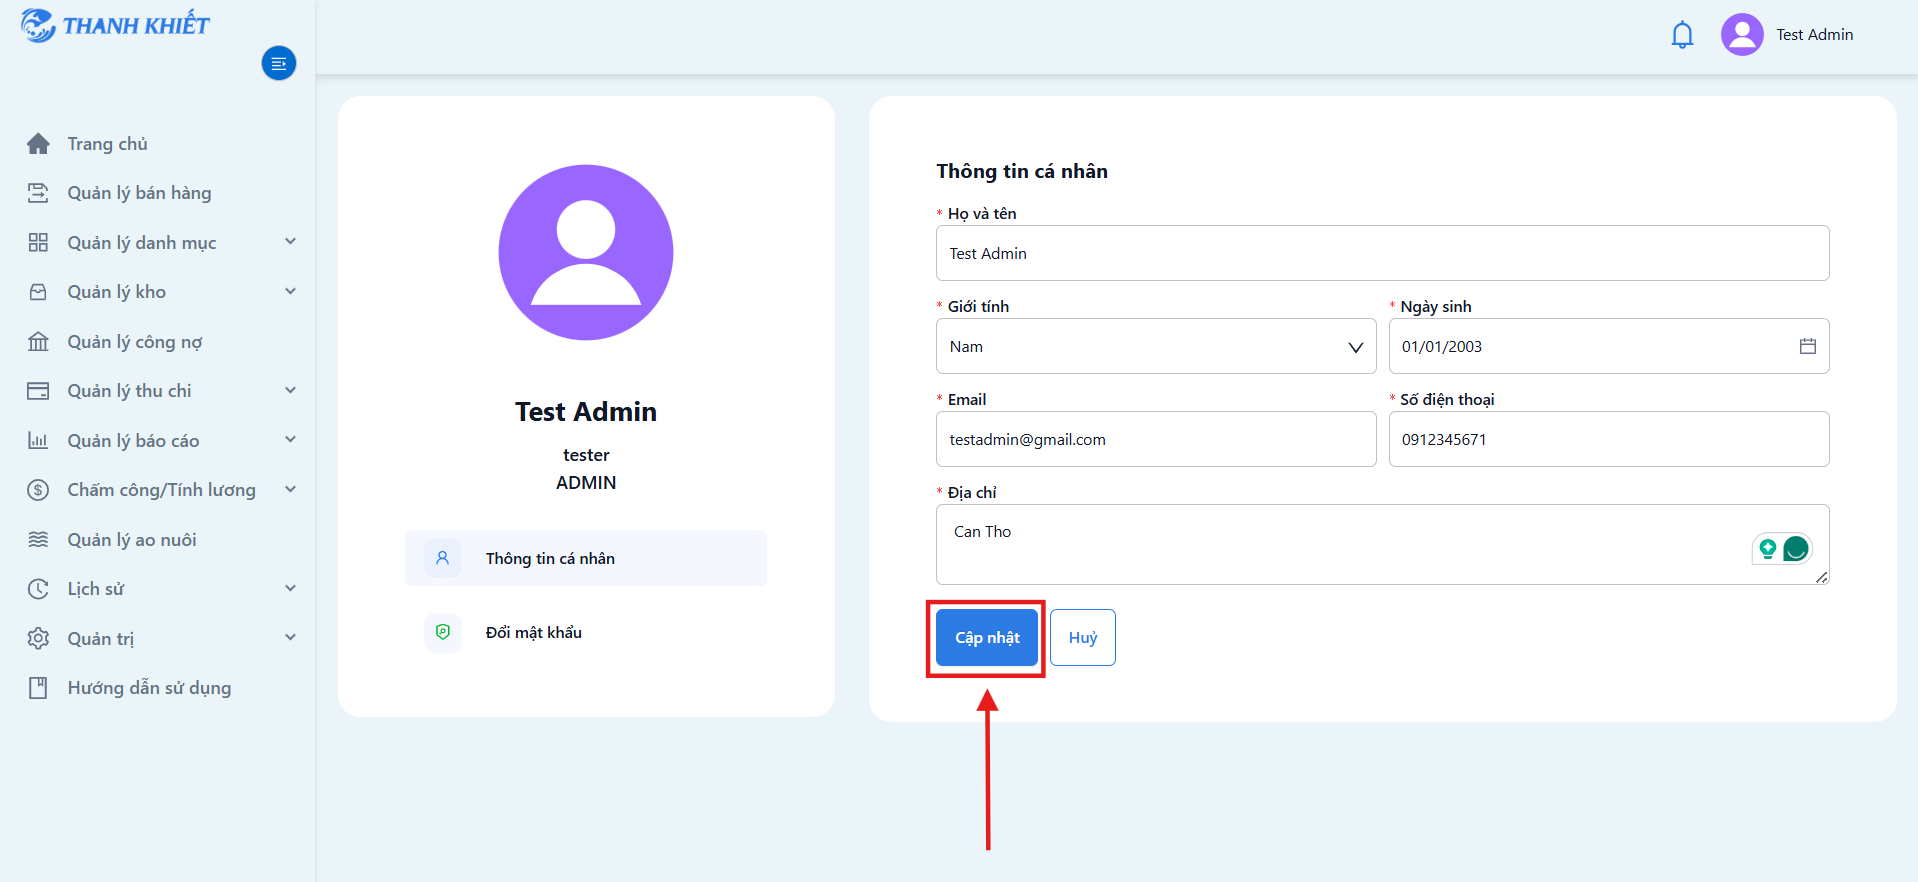Expand Quản lý kho submenu chevron
Viewport: 1918px width, 882px height.
pos(291,291)
